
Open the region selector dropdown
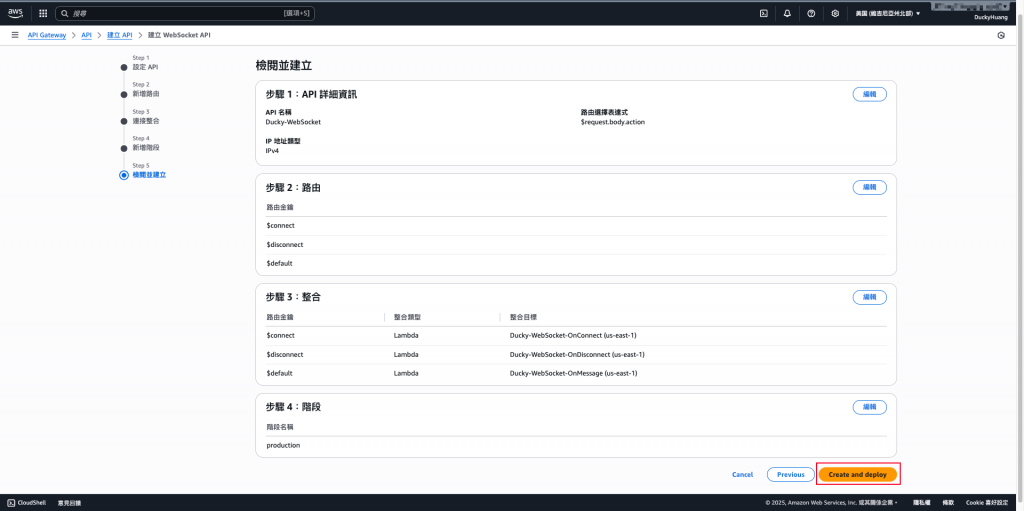[888, 13]
